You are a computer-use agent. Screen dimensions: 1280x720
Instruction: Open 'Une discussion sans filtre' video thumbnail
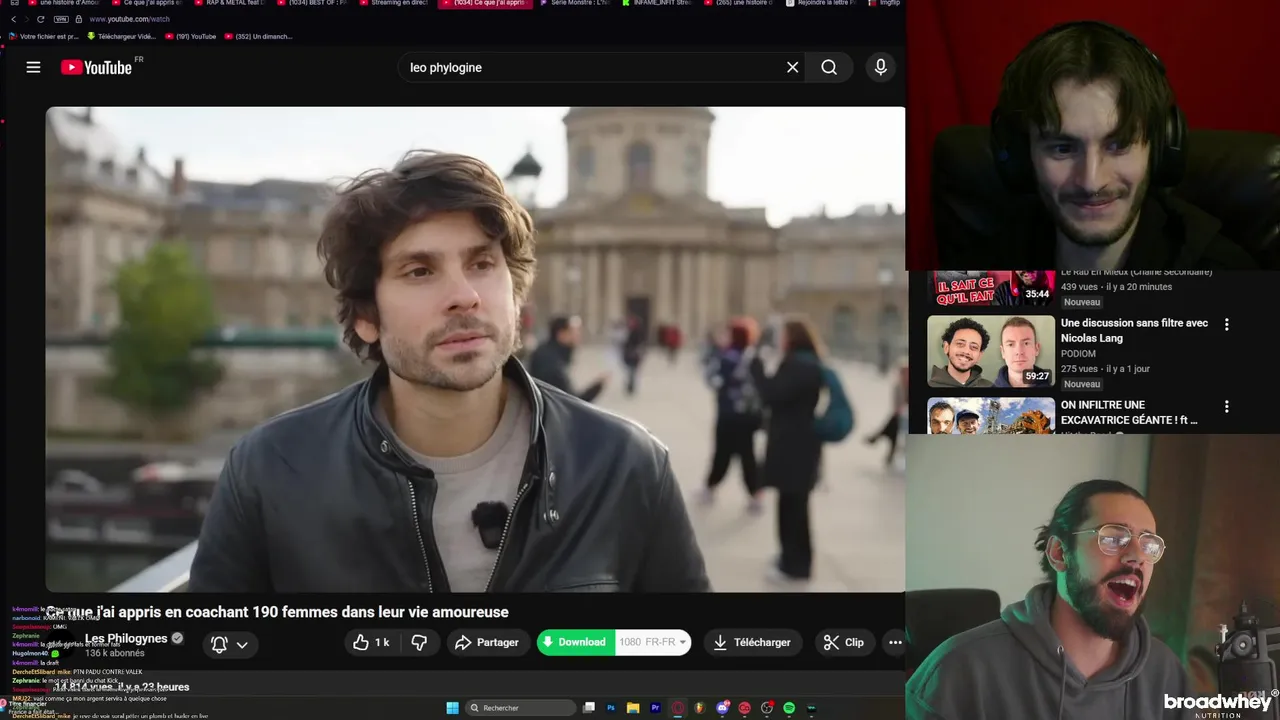pyautogui.click(x=991, y=351)
